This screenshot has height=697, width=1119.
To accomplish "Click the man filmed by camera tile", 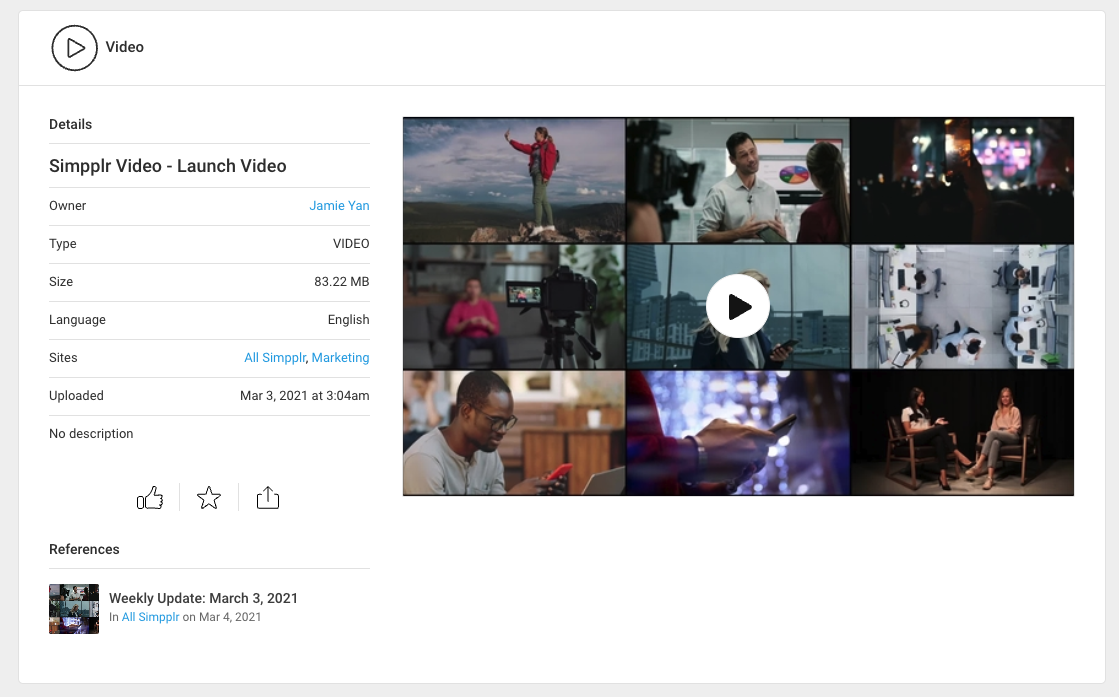I will pos(514,306).
